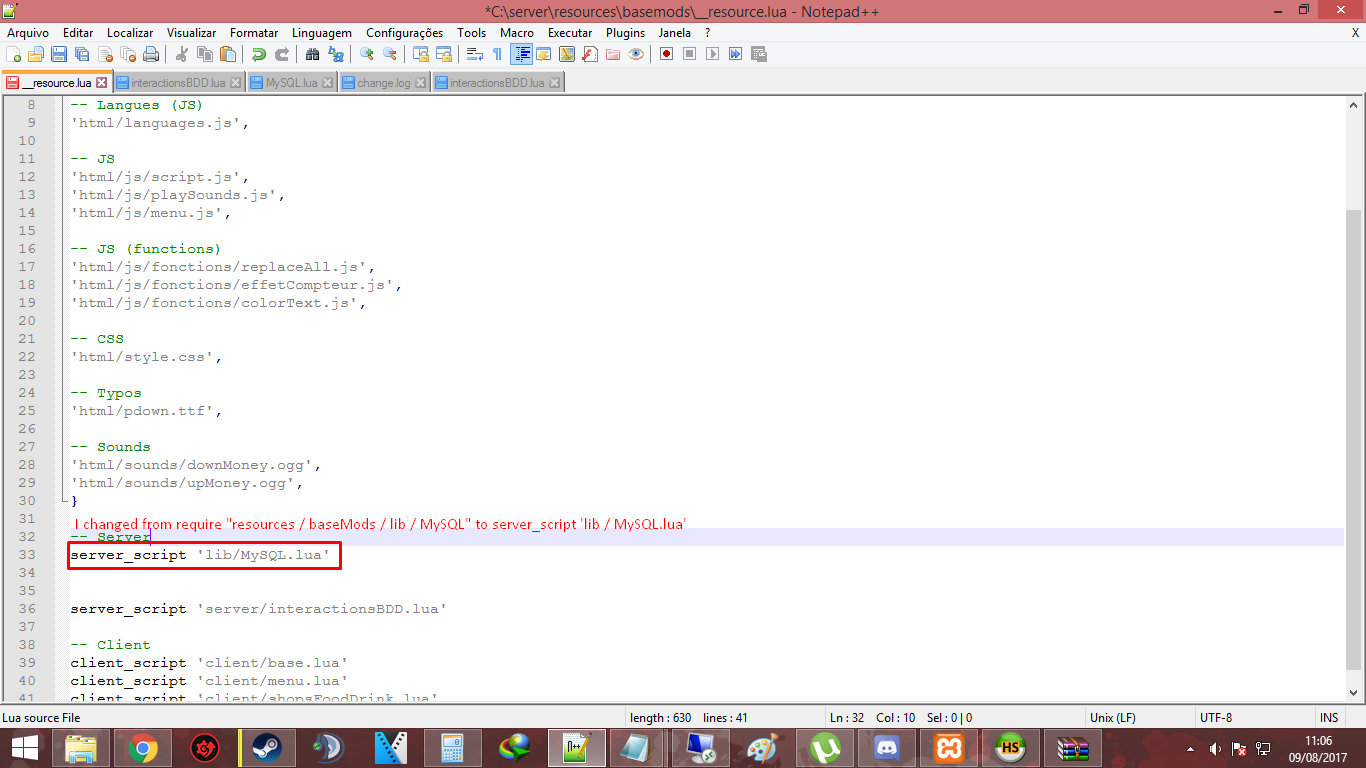This screenshot has width=1366, height=768.
Task: Open Chrome from the taskbar
Action: (x=142, y=748)
